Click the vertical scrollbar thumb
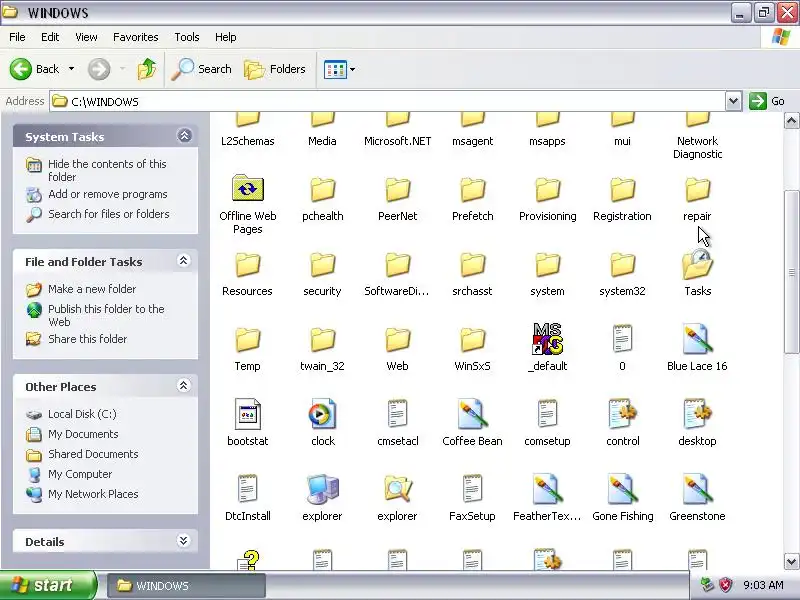800x600 pixels. tap(791, 272)
